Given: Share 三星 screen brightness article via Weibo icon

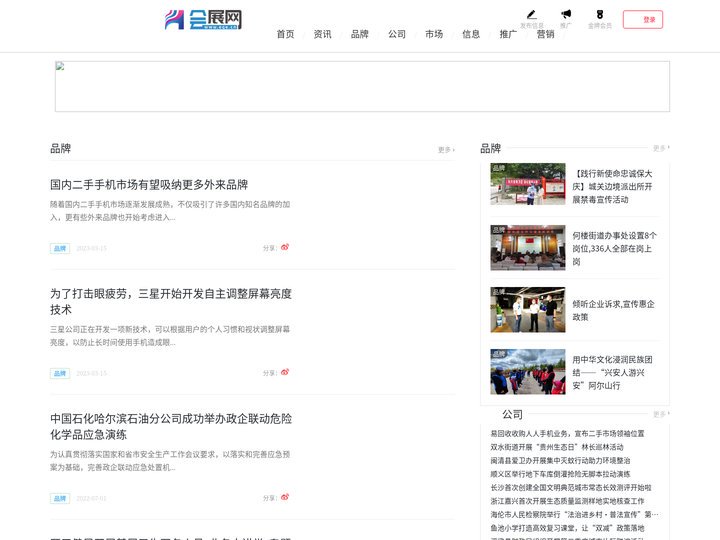Looking at the screenshot, I should point(285,372).
